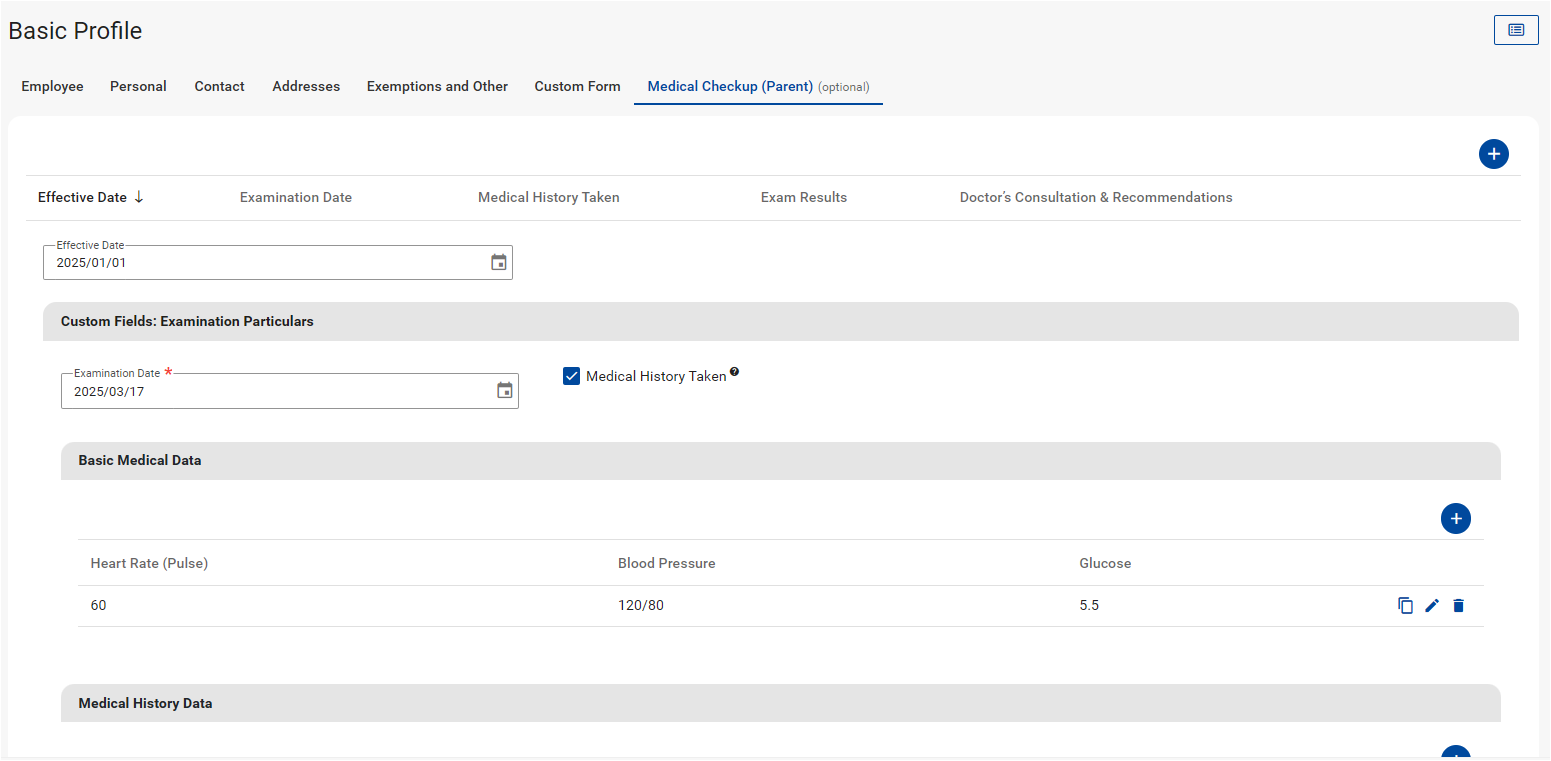The width and height of the screenshot is (1551, 761).
Task: Show help for Medical History Taken
Action: (x=734, y=372)
